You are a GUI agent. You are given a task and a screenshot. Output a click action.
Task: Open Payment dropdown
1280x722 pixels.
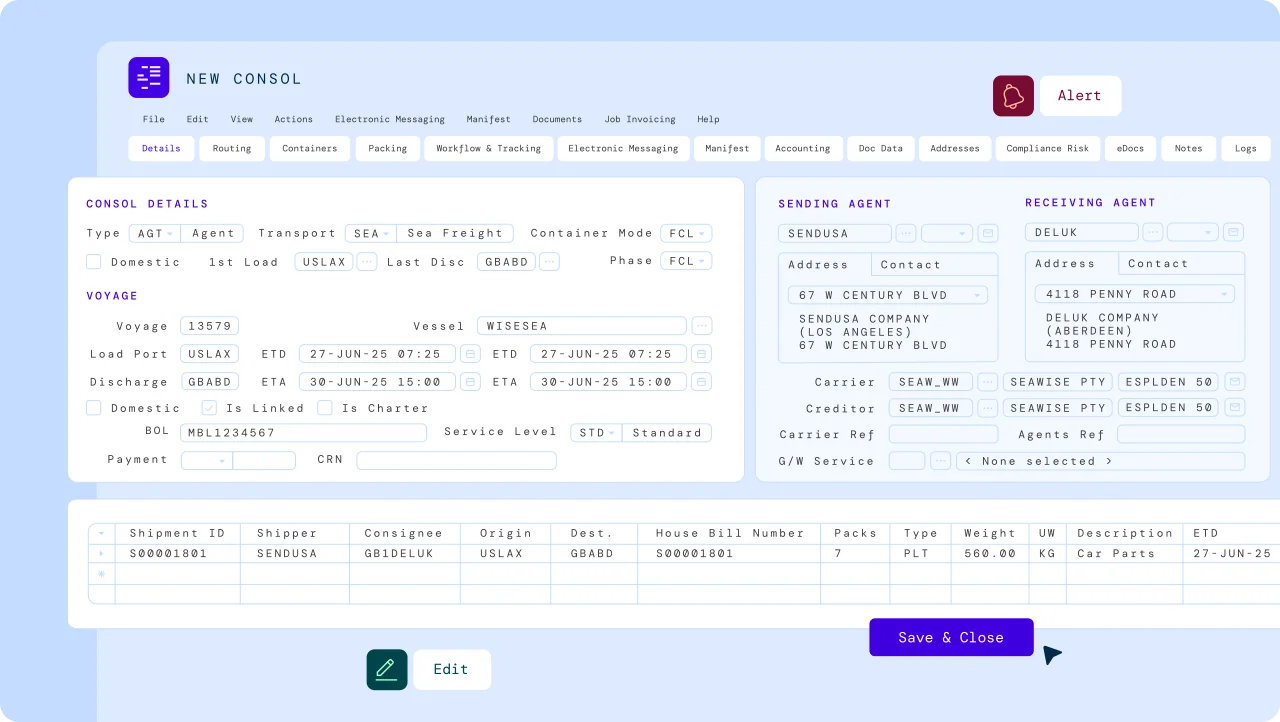coord(207,460)
